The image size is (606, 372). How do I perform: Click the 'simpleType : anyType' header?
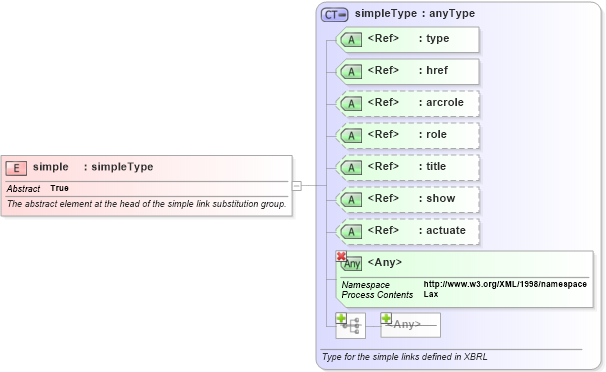pyautogui.click(x=415, y=14)
